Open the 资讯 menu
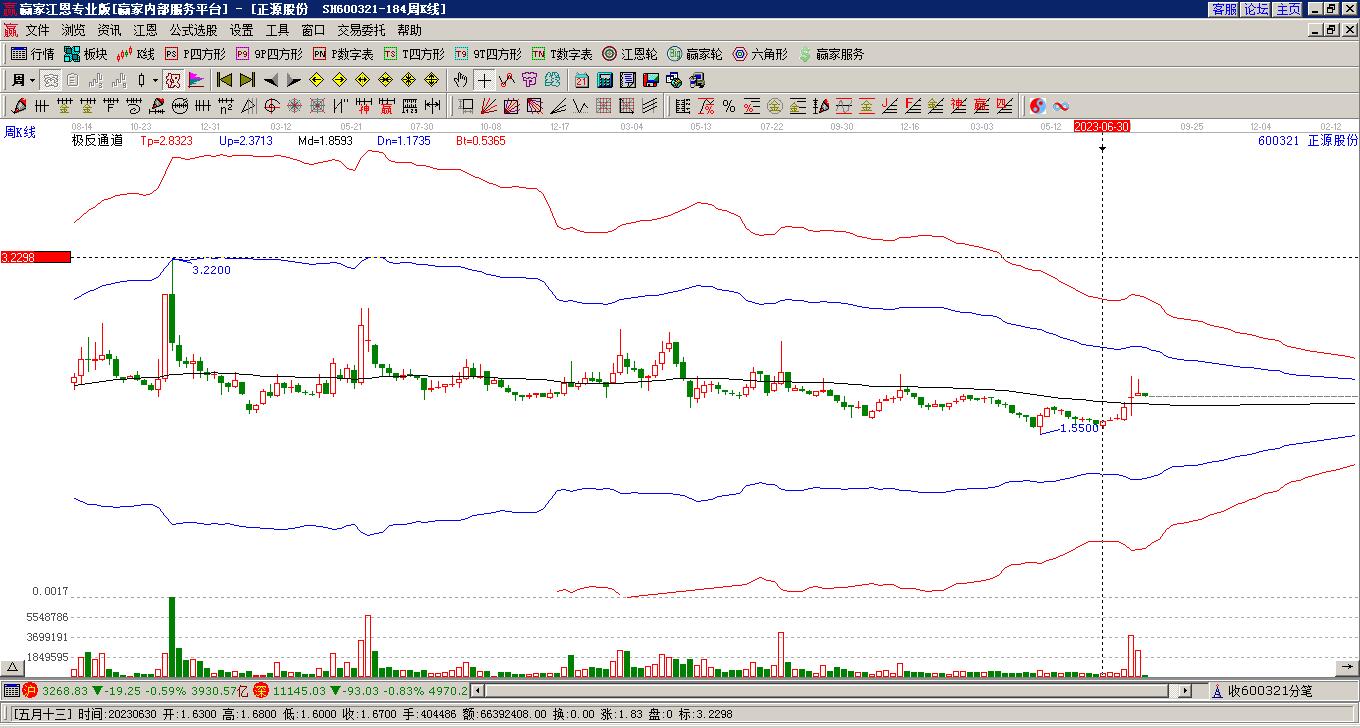Image resolution: width=1360 pixels, height=728 pixels. point(109,31)
